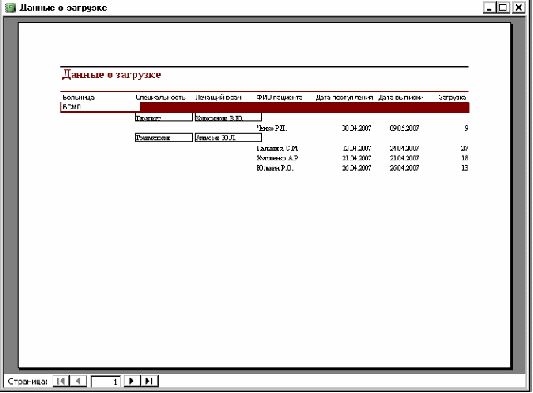This screenshot has height=393, width=533.
Task: Select the ФИО пациента column header
Action: [279, 98]
